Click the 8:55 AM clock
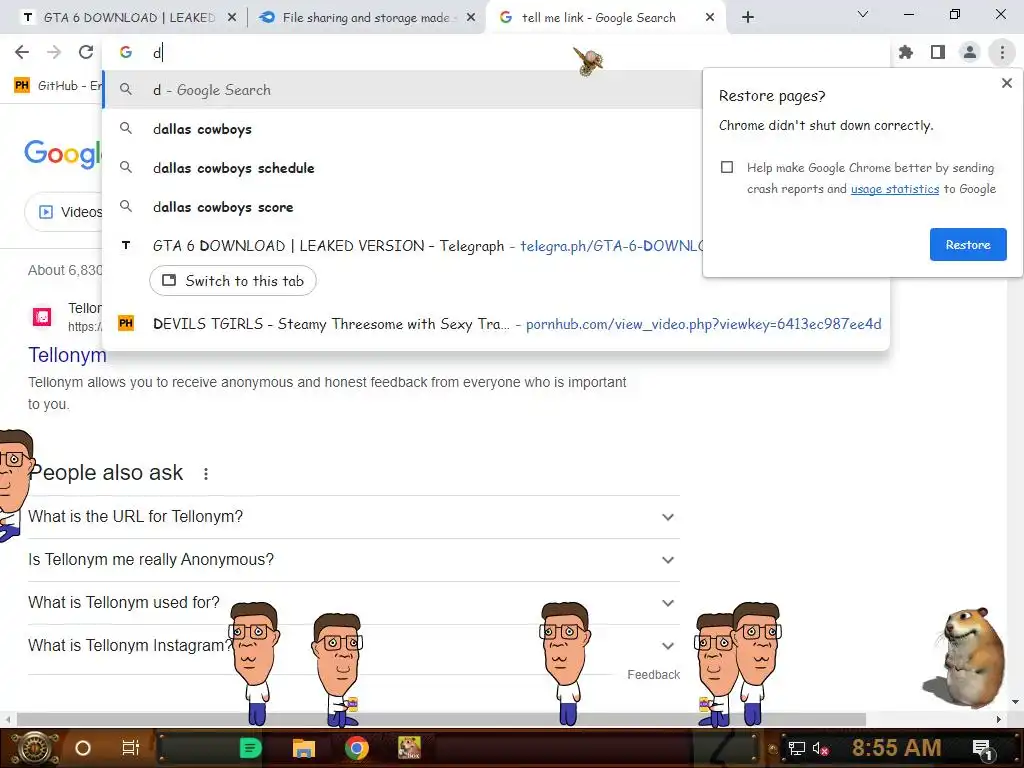This screenshot has height=768, width=1024. (896, 748)
